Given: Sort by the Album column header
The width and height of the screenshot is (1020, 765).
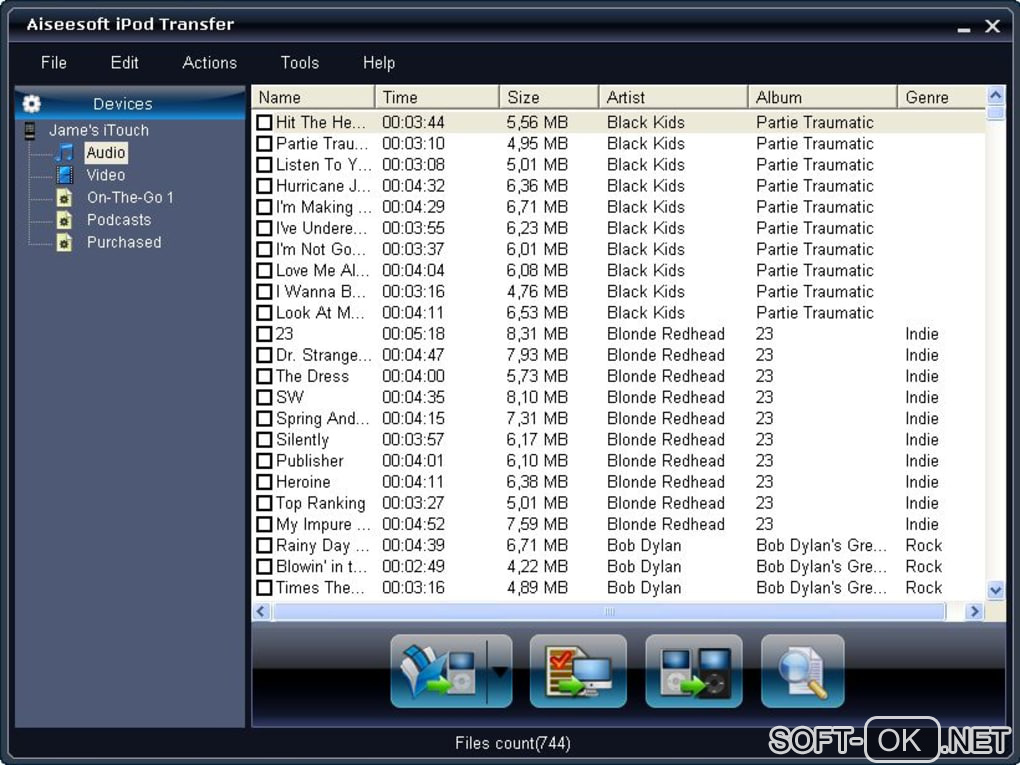Looking at the screenshot, I should pyautogui.click(x=823, y=98).
